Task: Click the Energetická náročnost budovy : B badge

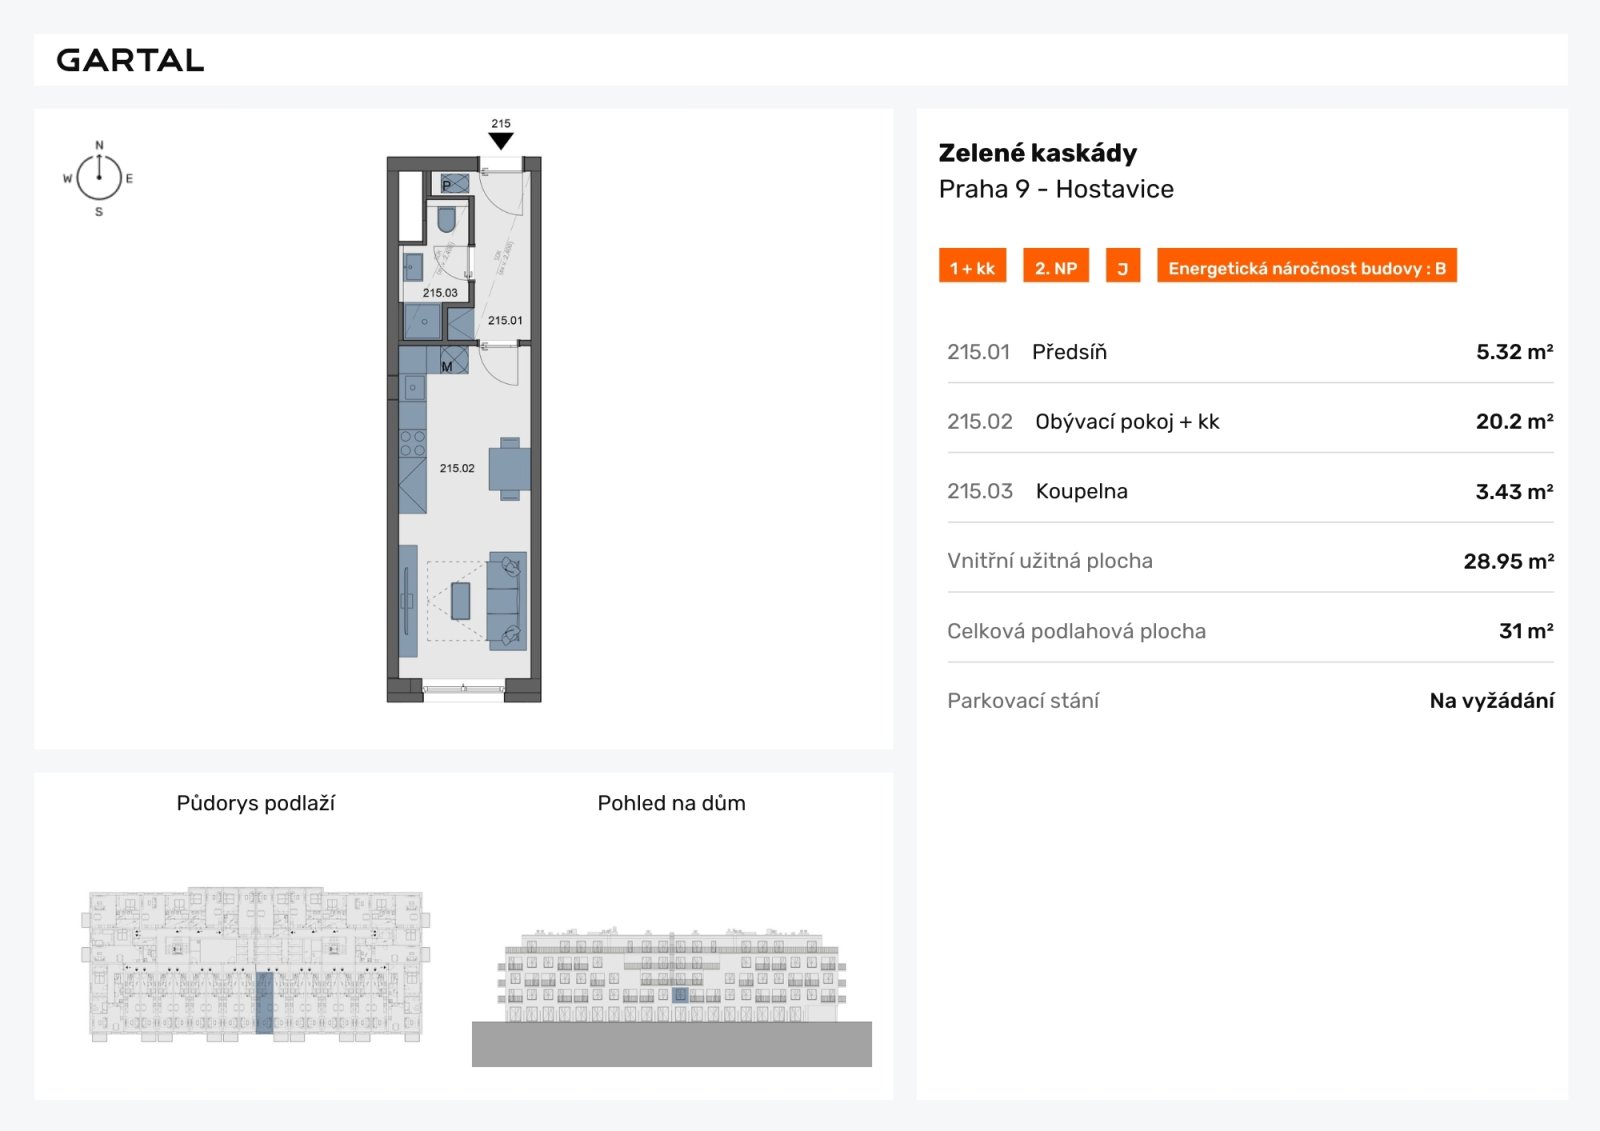Action: pyautogui.click(x=1307, y=268)
